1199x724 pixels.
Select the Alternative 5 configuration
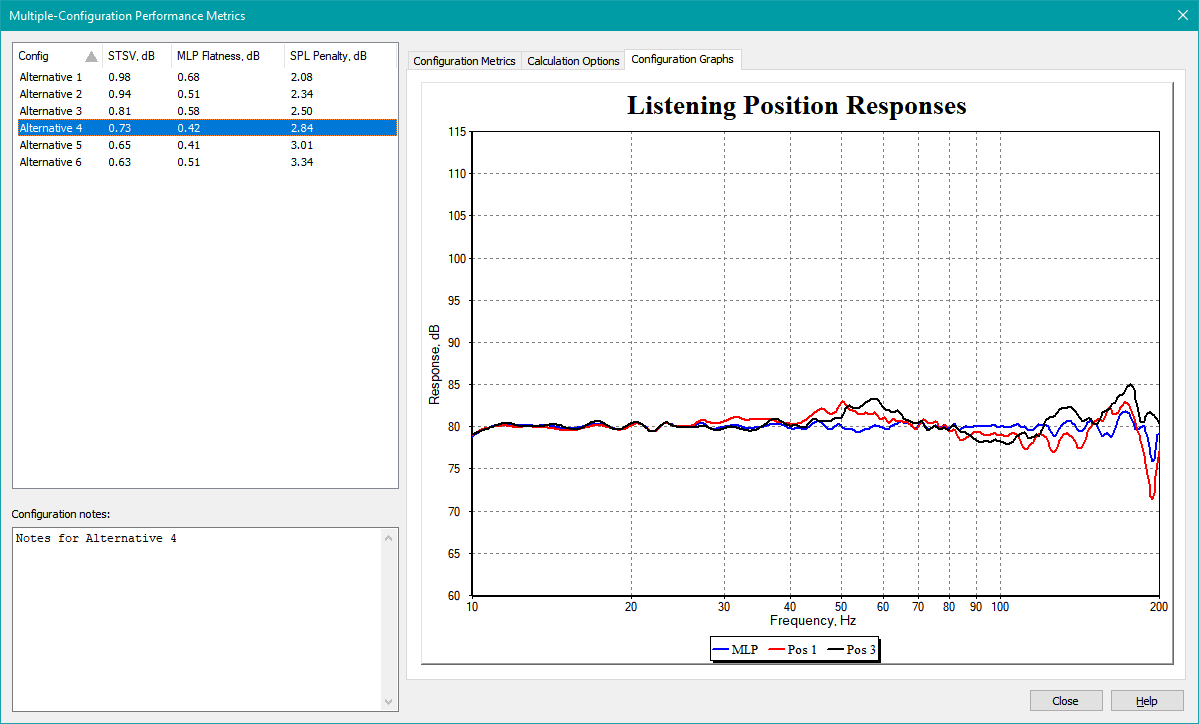pyautogui.click(x=206, y=145)
